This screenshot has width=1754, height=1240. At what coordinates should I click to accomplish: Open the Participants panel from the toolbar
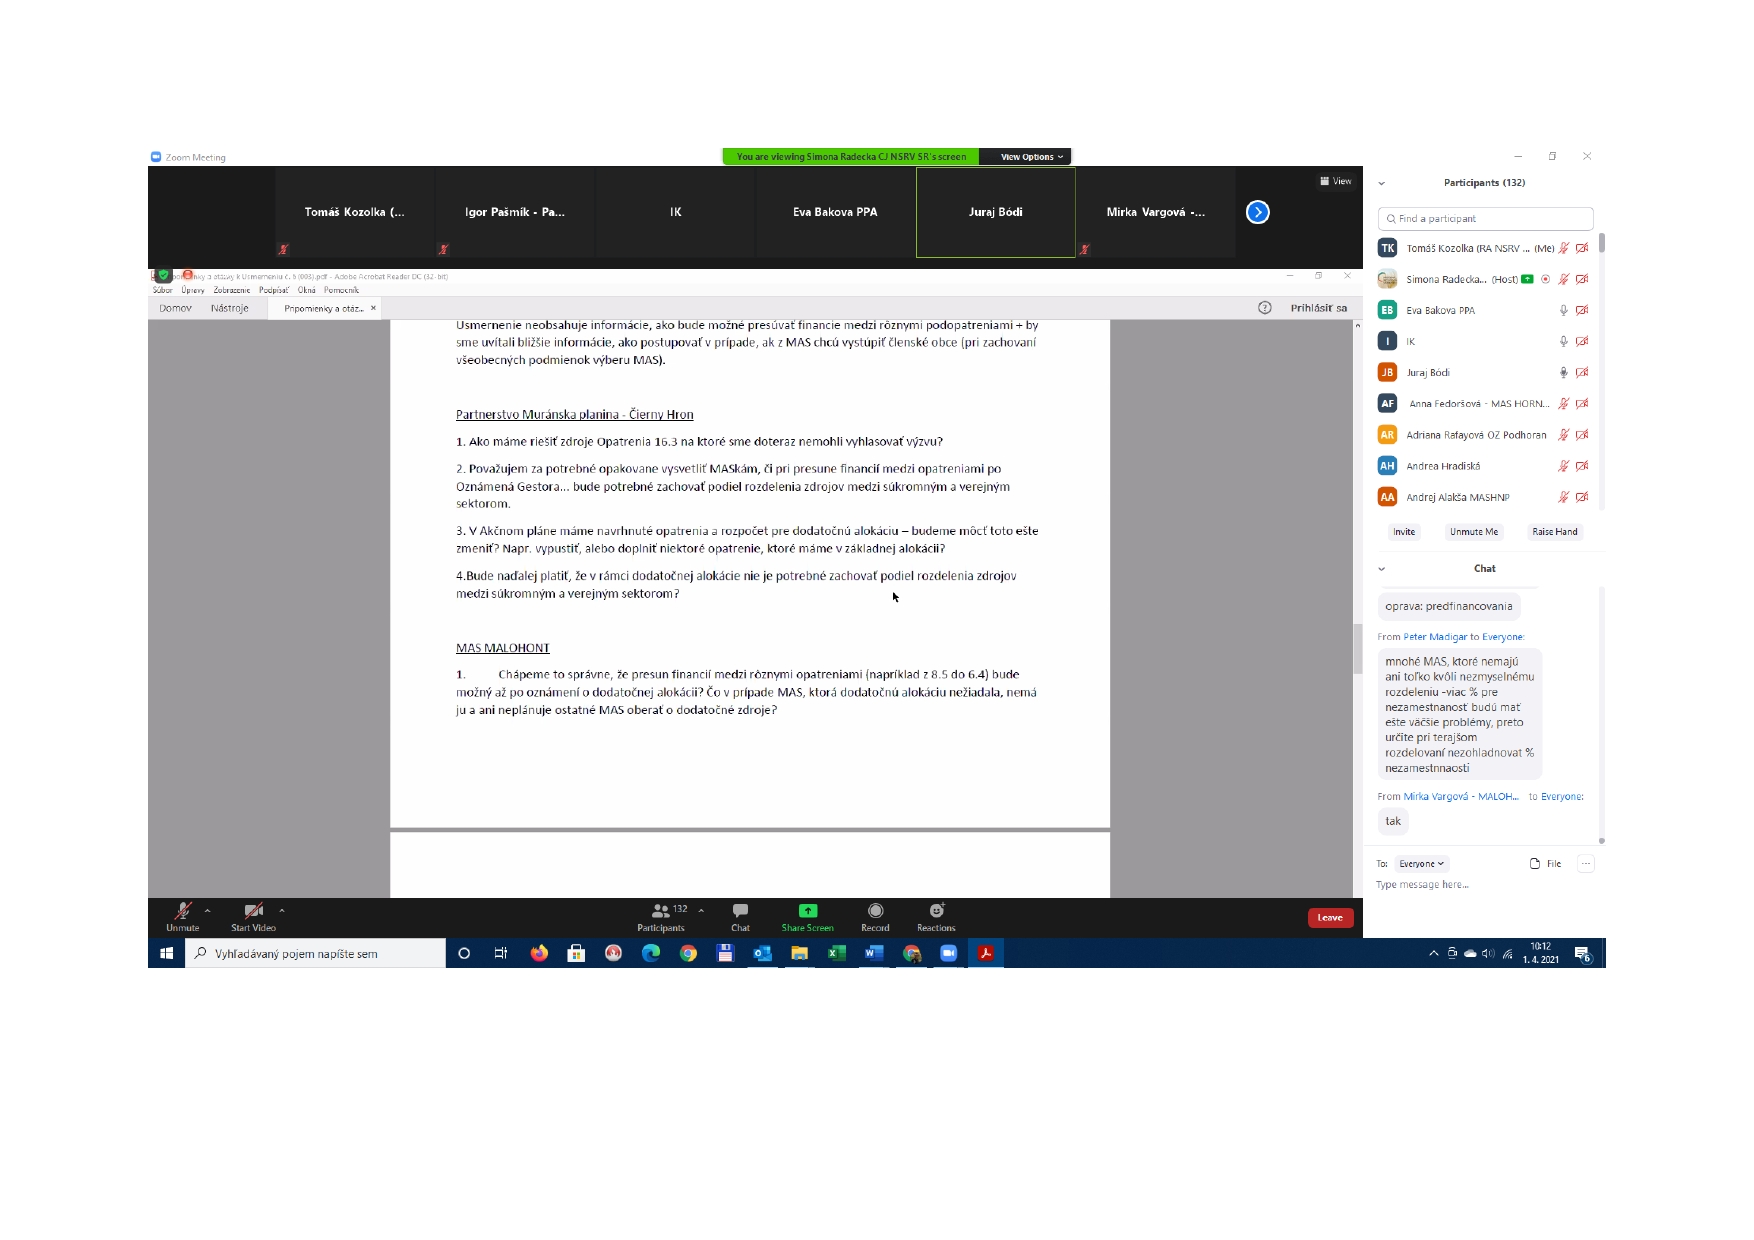[x=661, y=916]
